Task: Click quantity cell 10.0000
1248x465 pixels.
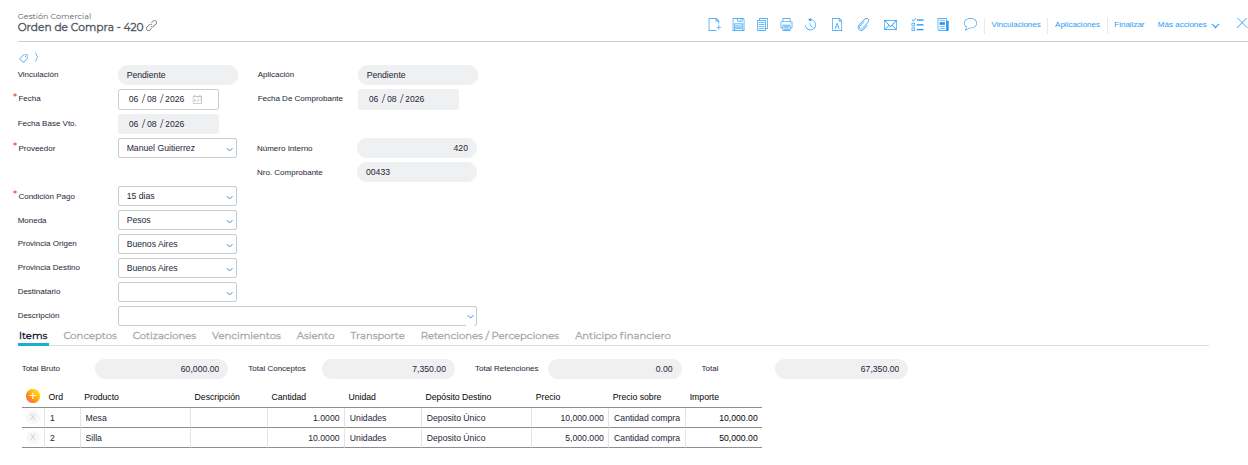Action: (x=305, y=438)
